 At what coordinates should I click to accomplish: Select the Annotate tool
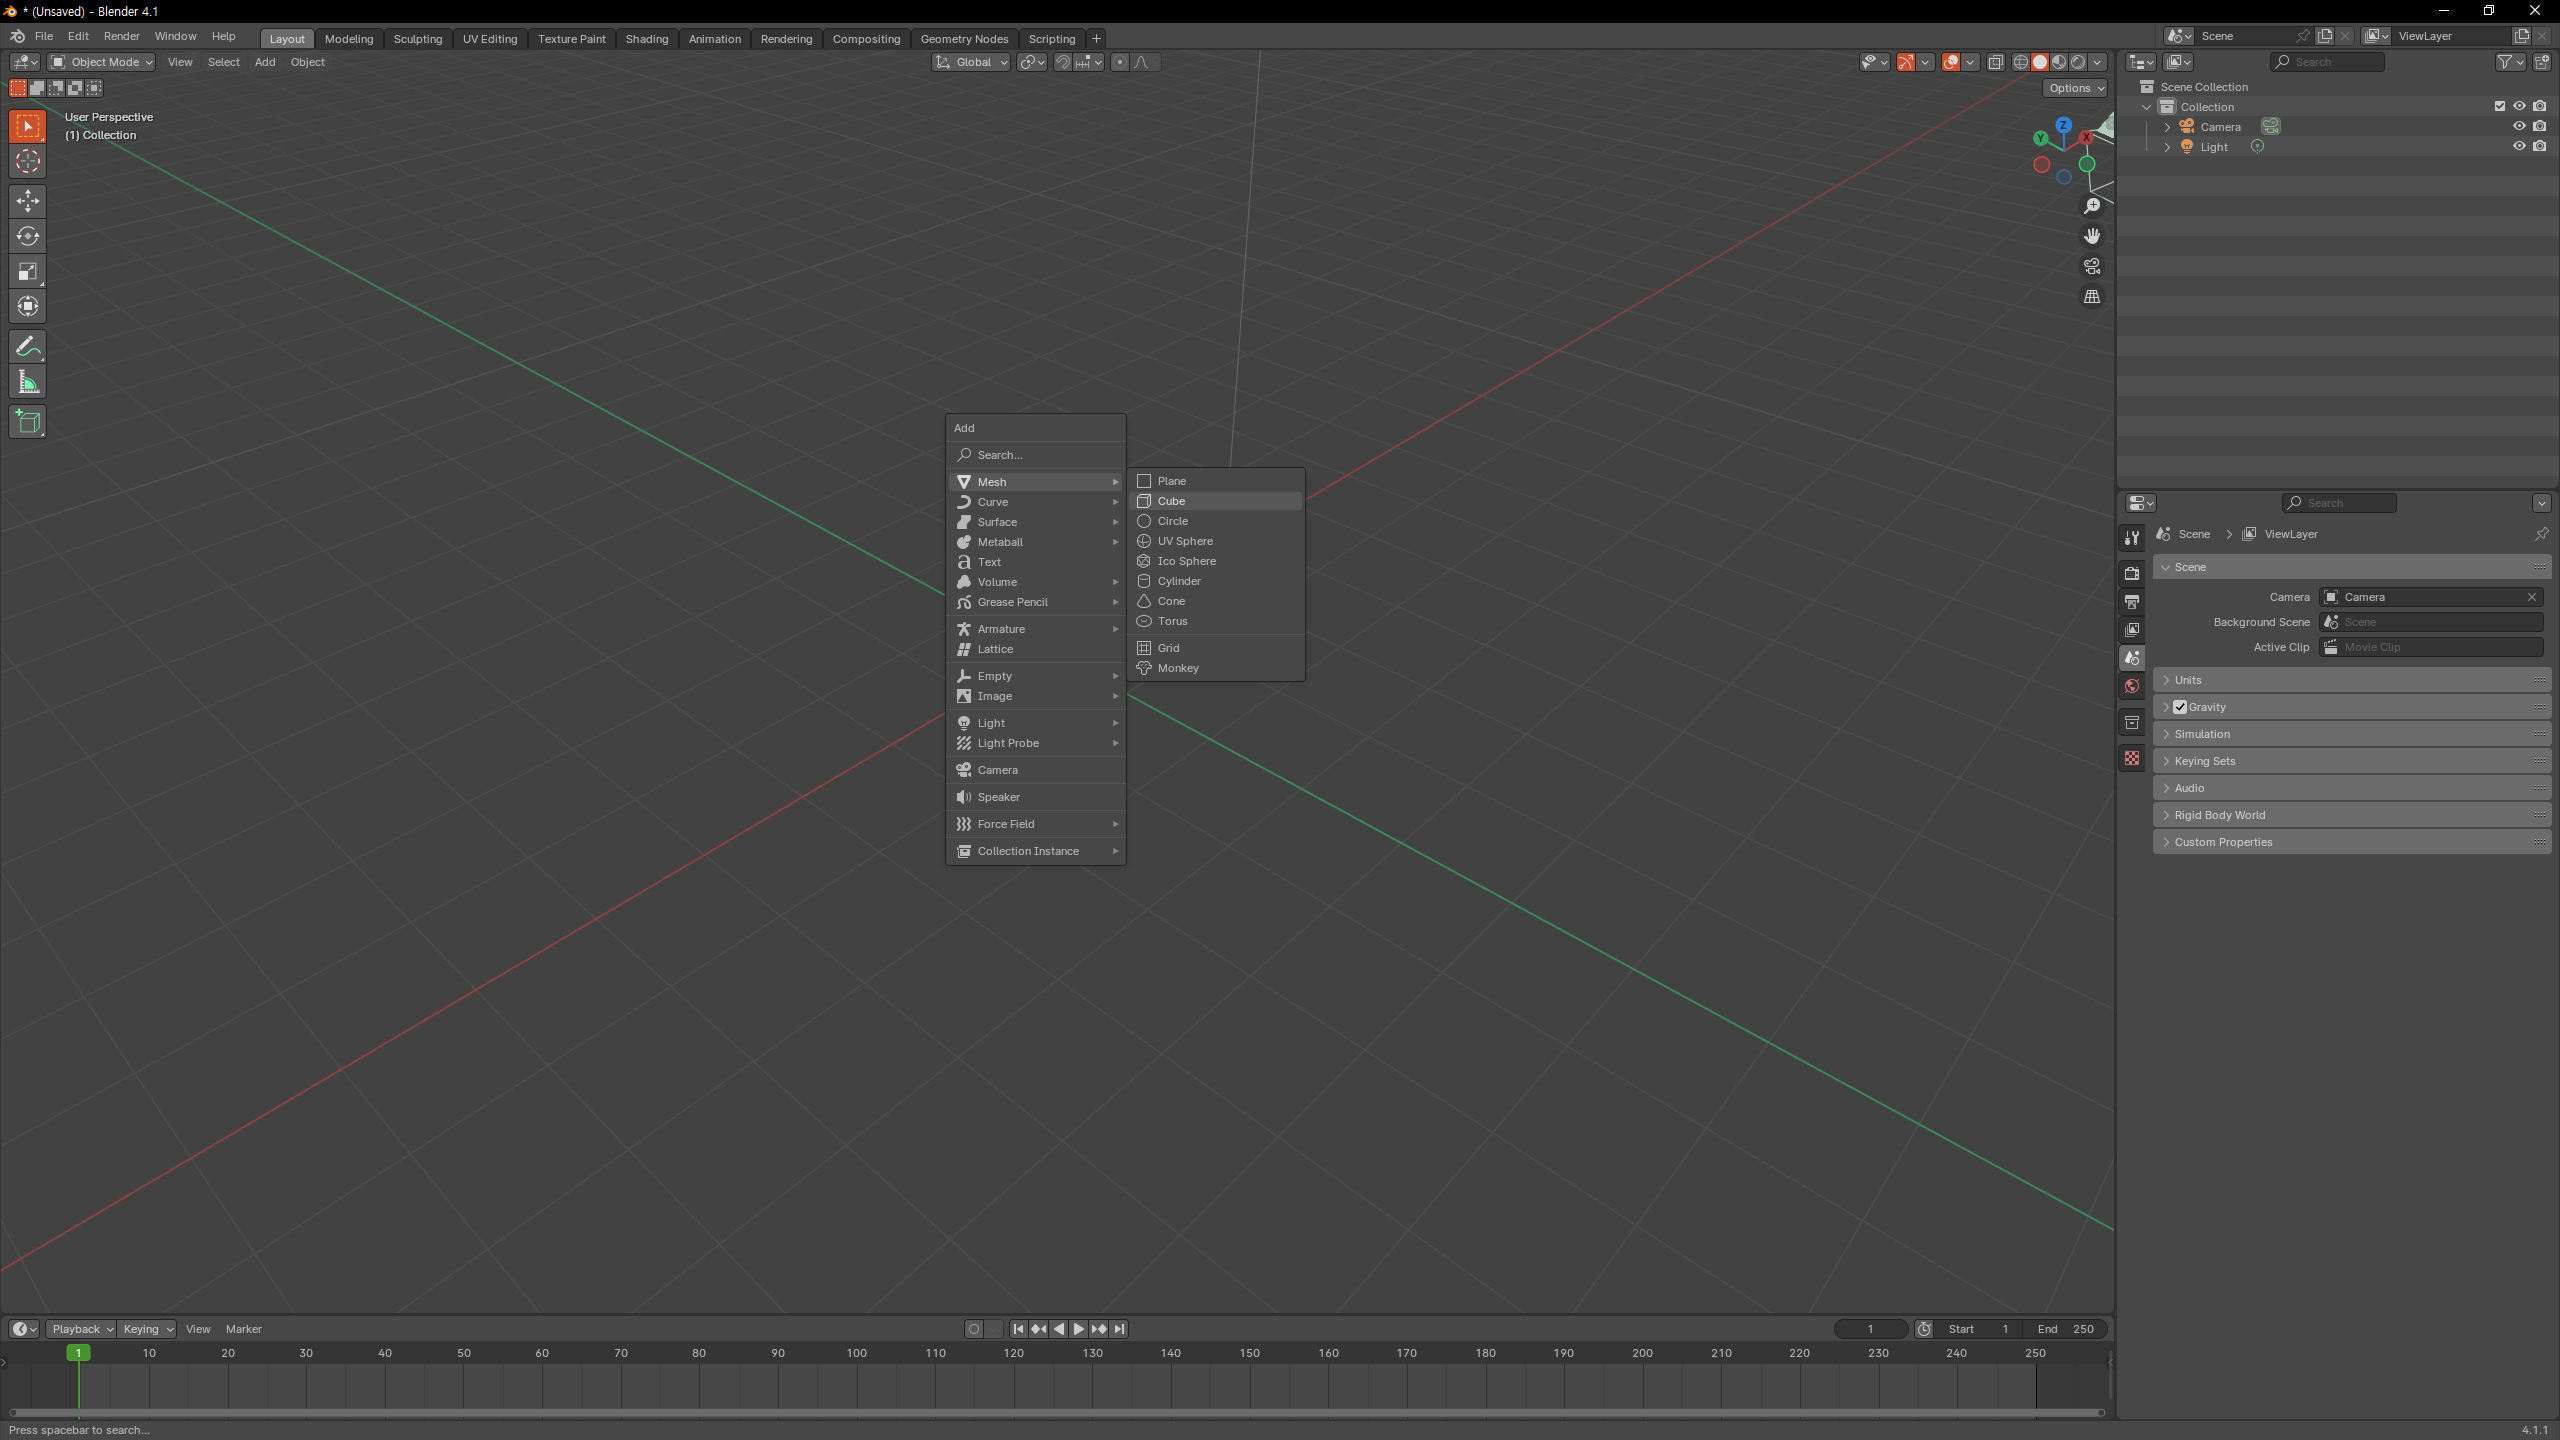[28, 347]
